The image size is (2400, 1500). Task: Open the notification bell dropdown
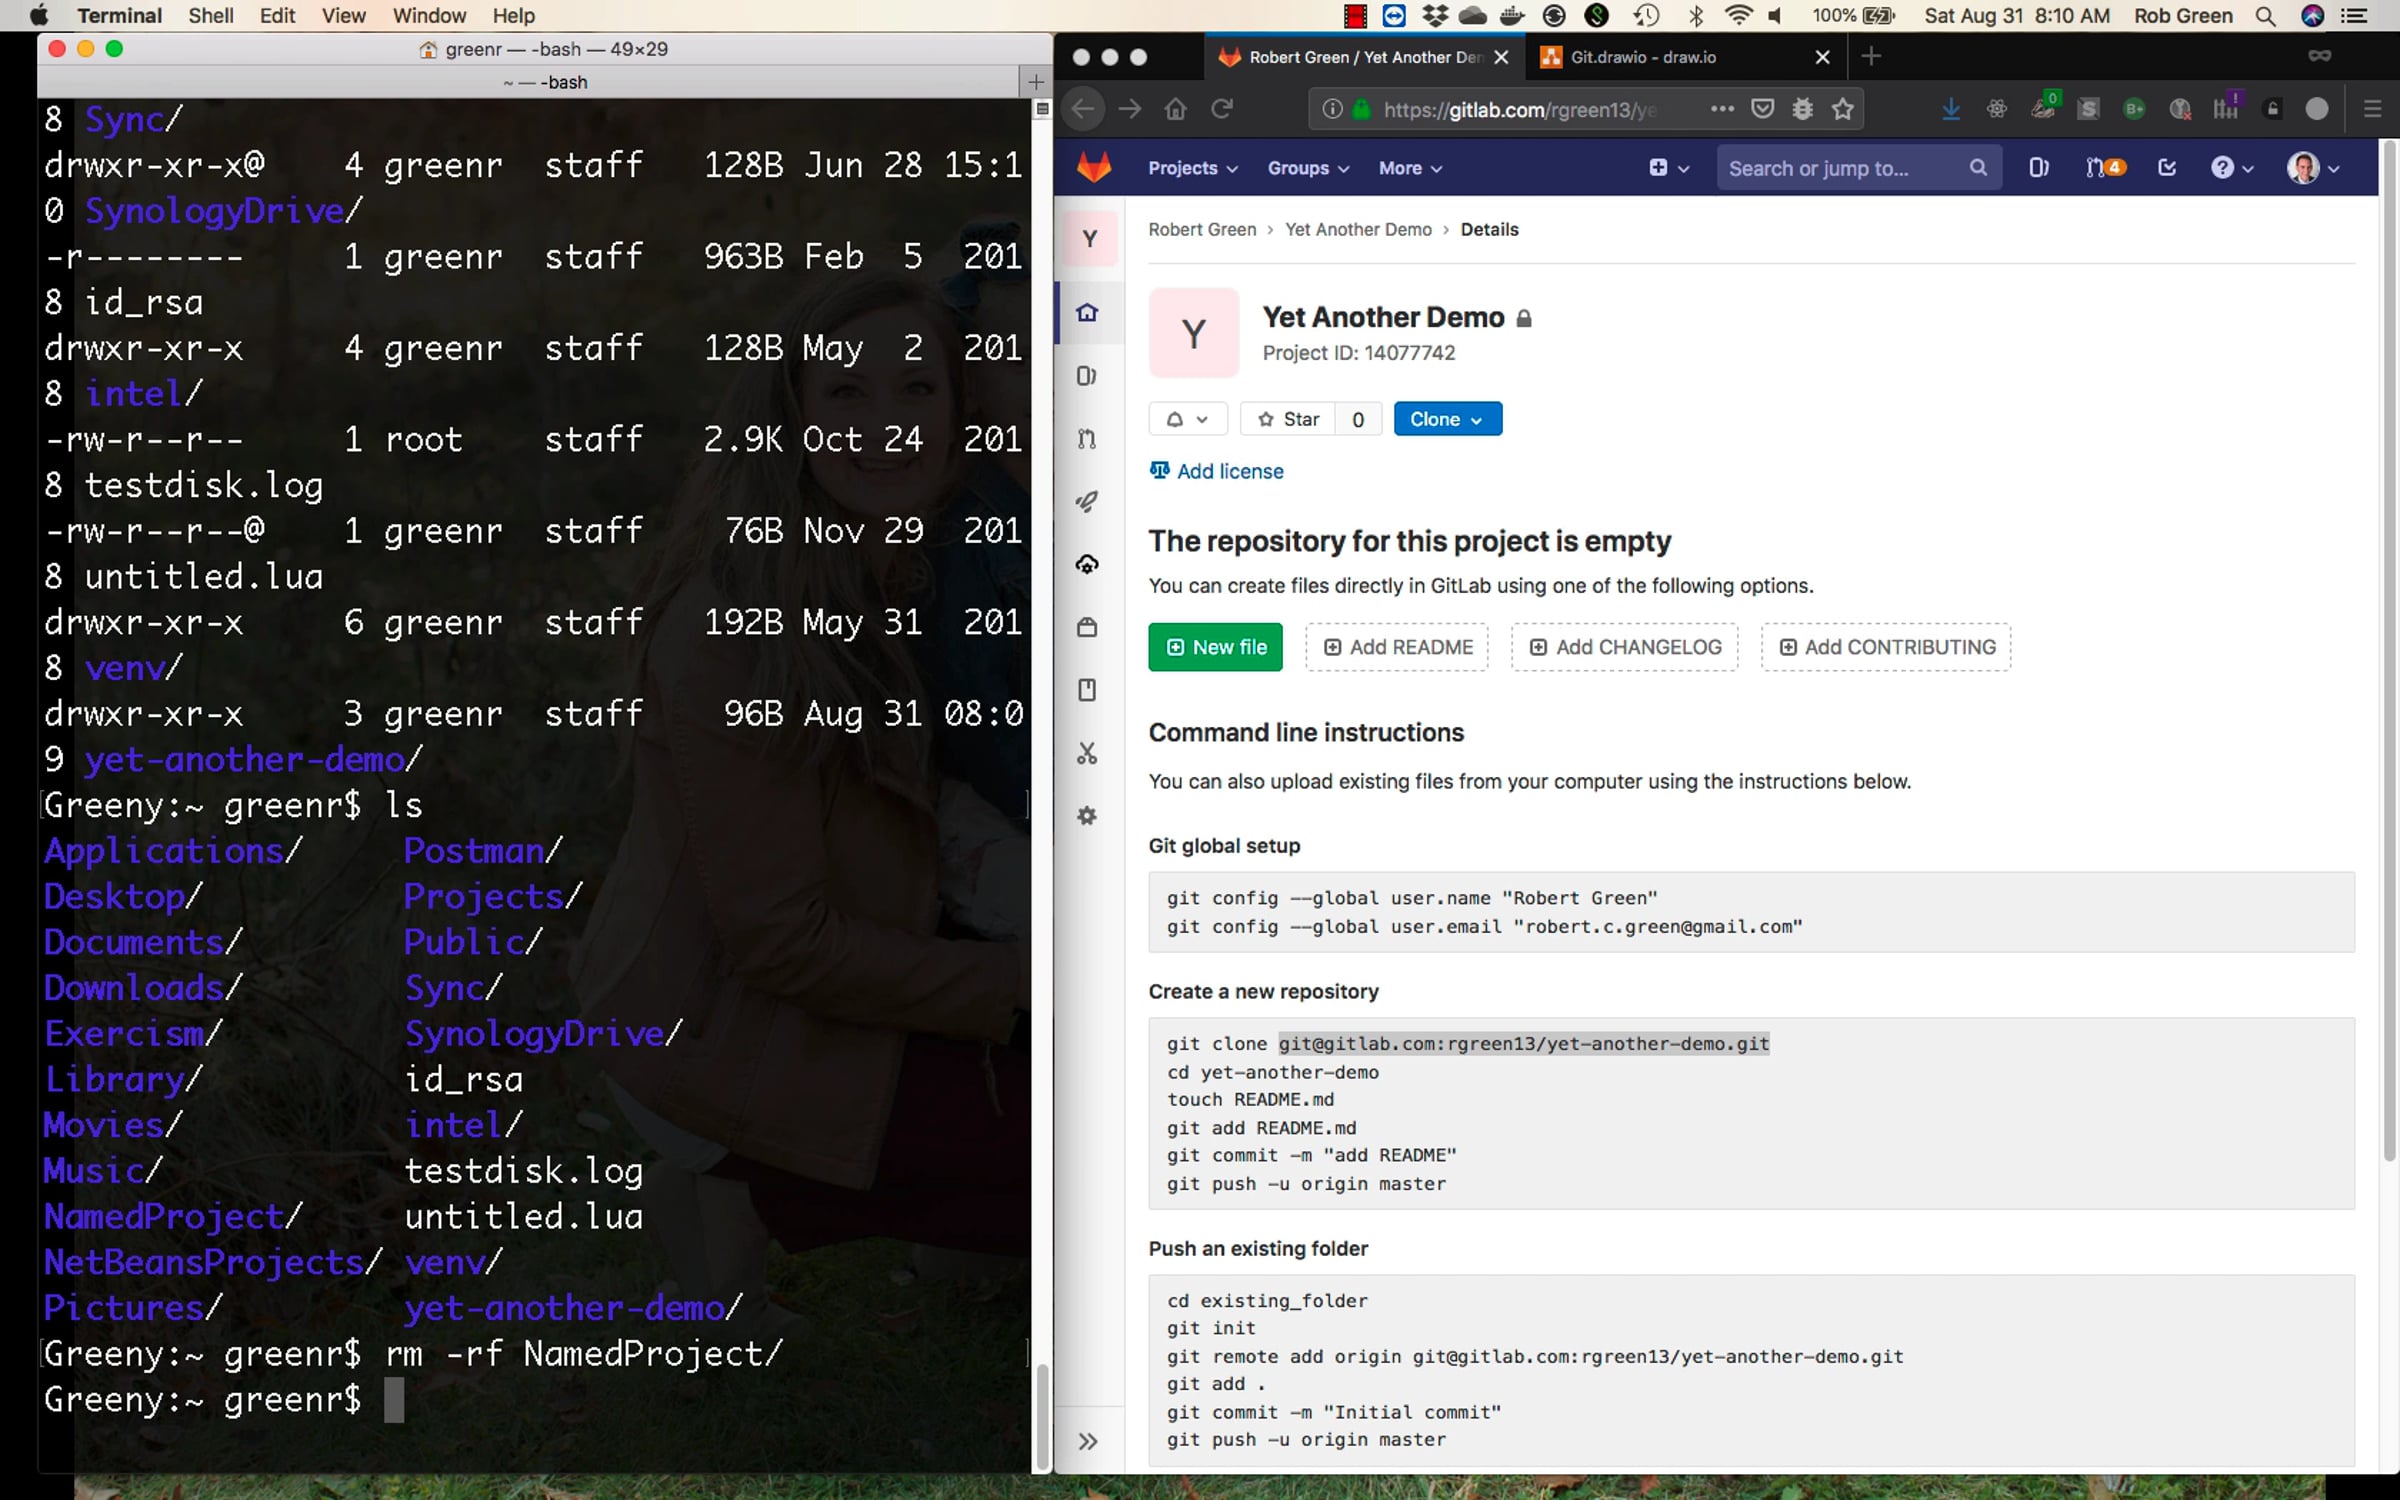1187,419
